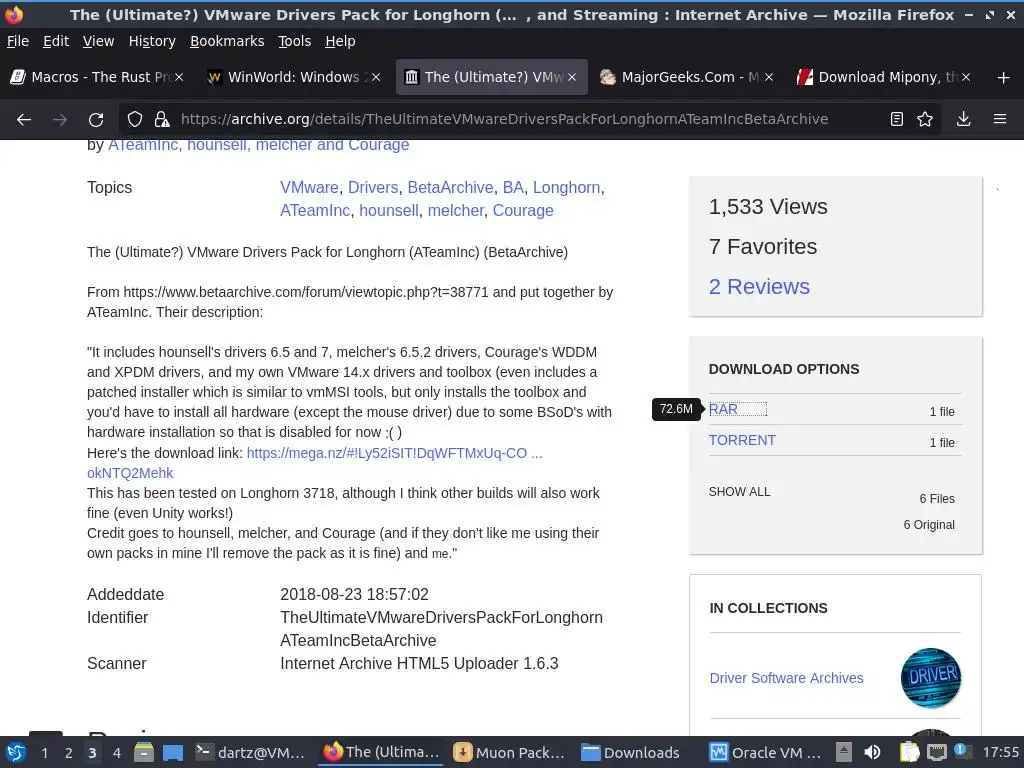Click the forward navigation arrow
Viewport: 1024px width, 768px height.
click(59, 120)
